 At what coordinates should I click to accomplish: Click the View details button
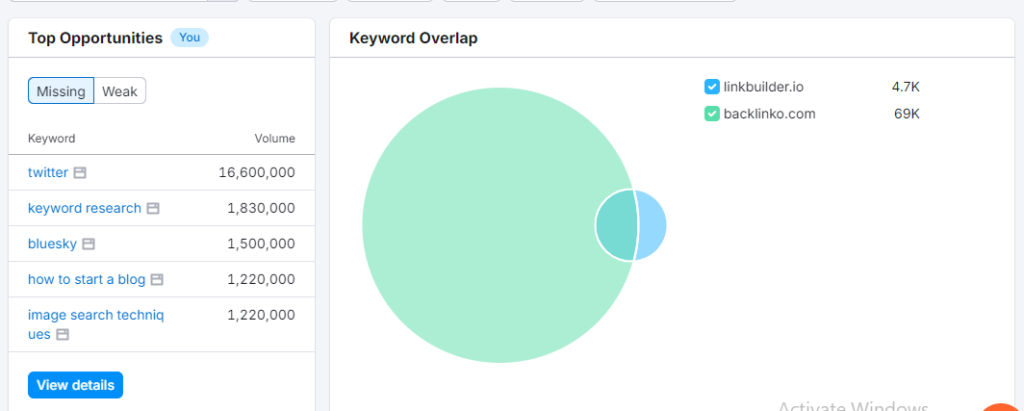click(x=75, y=385)
